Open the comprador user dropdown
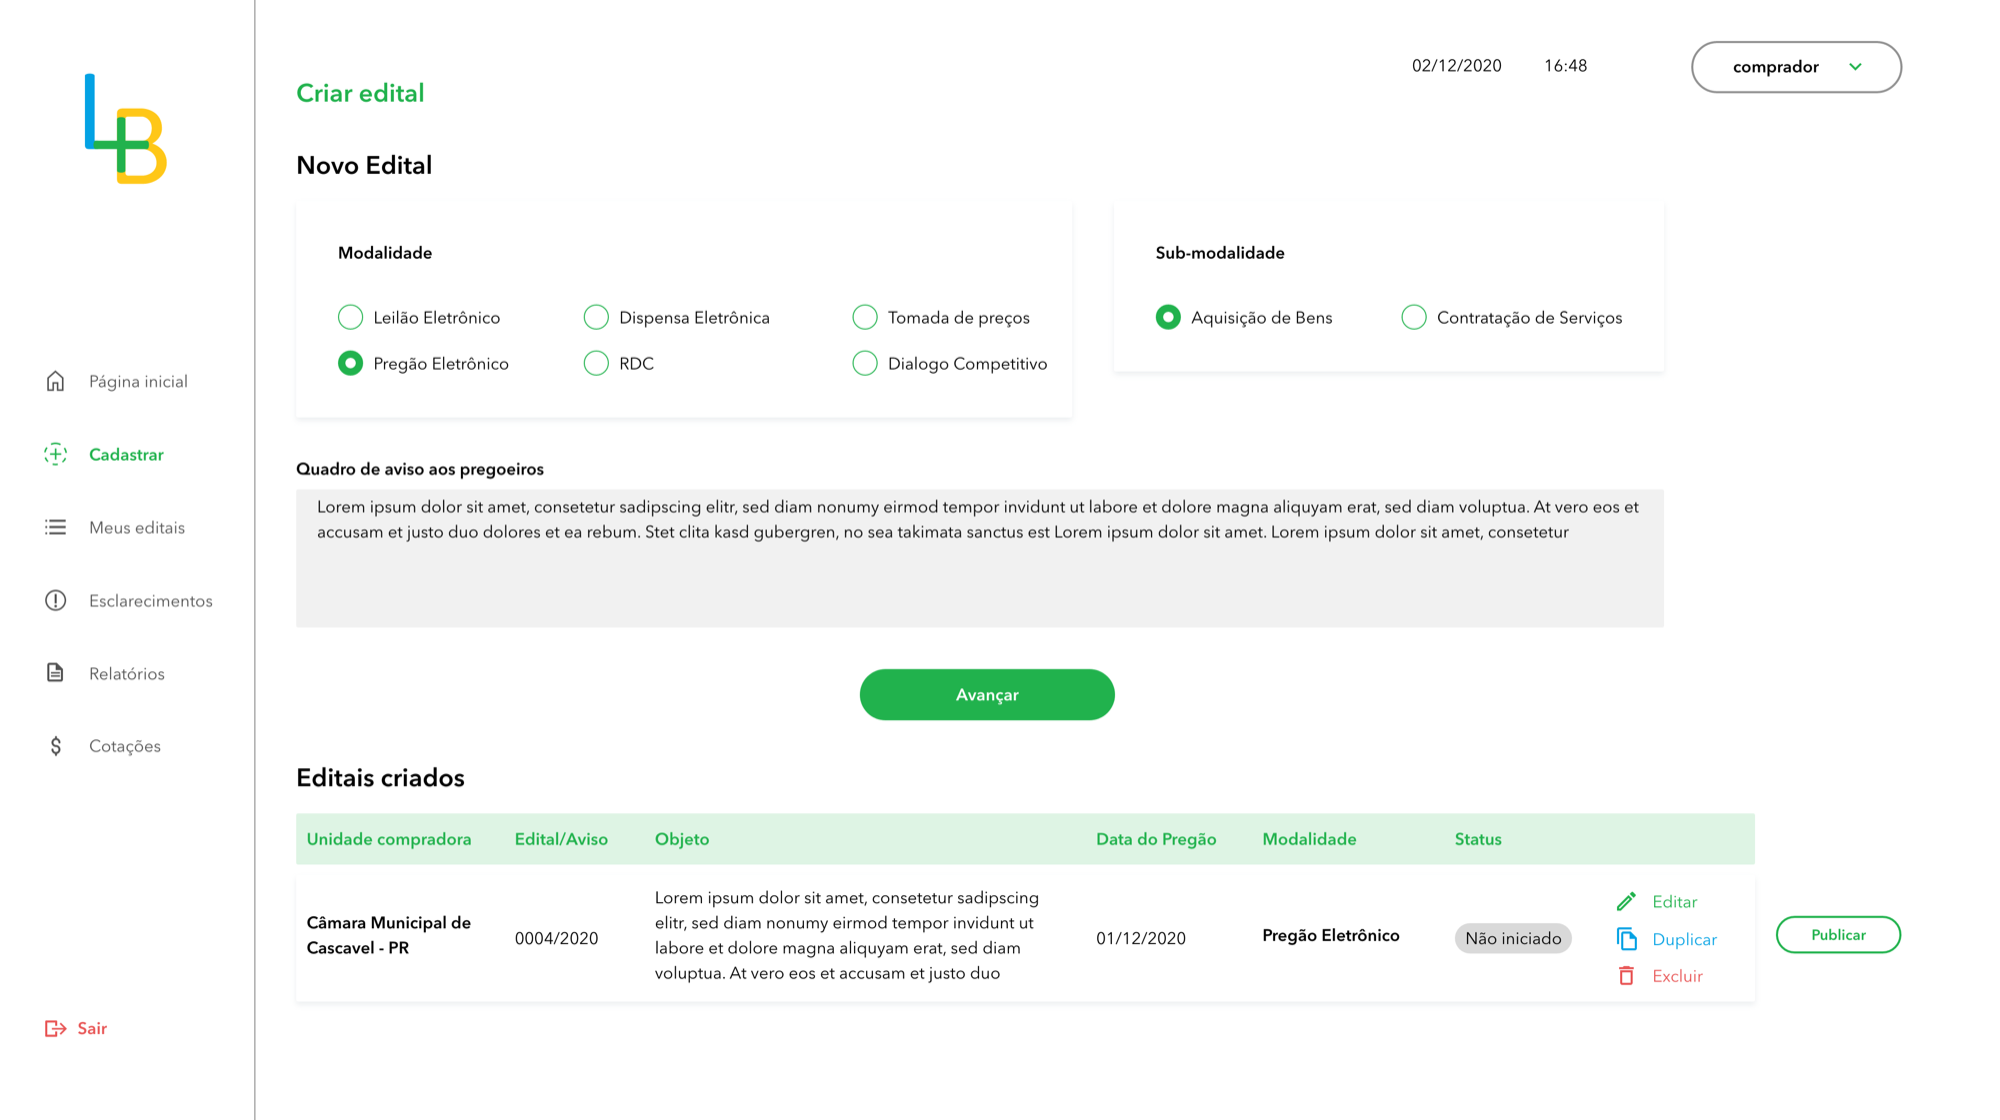2000x1120 pixels. (1797, 67)
